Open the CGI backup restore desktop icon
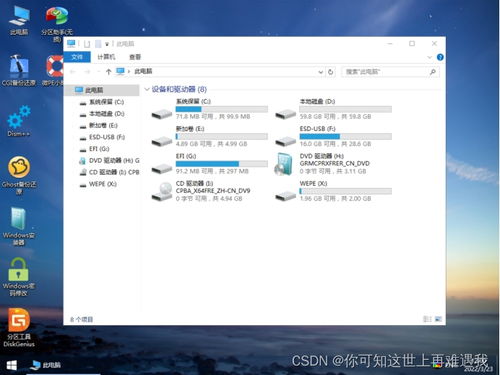 [19, 70]
